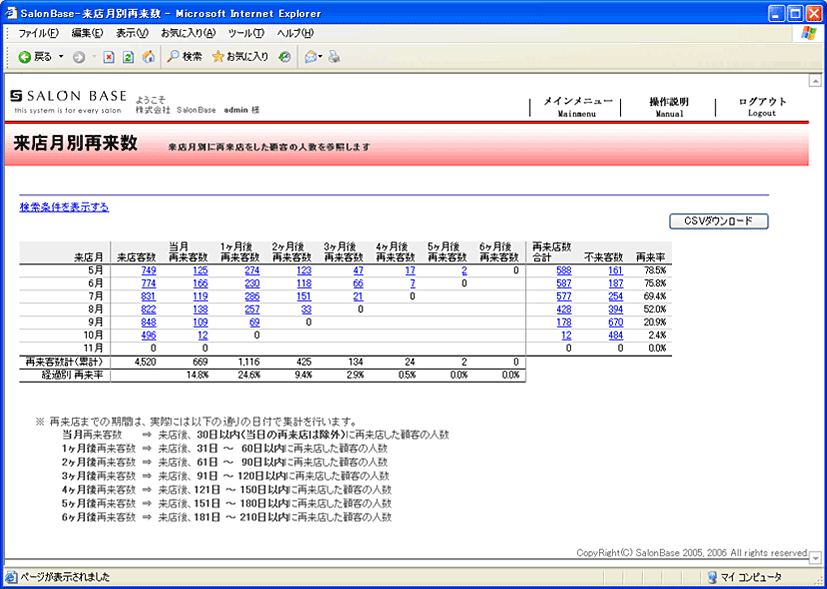Open the 496 visitors link for 10月
This screenshot has height=589, width=827.
coord(149,335)
